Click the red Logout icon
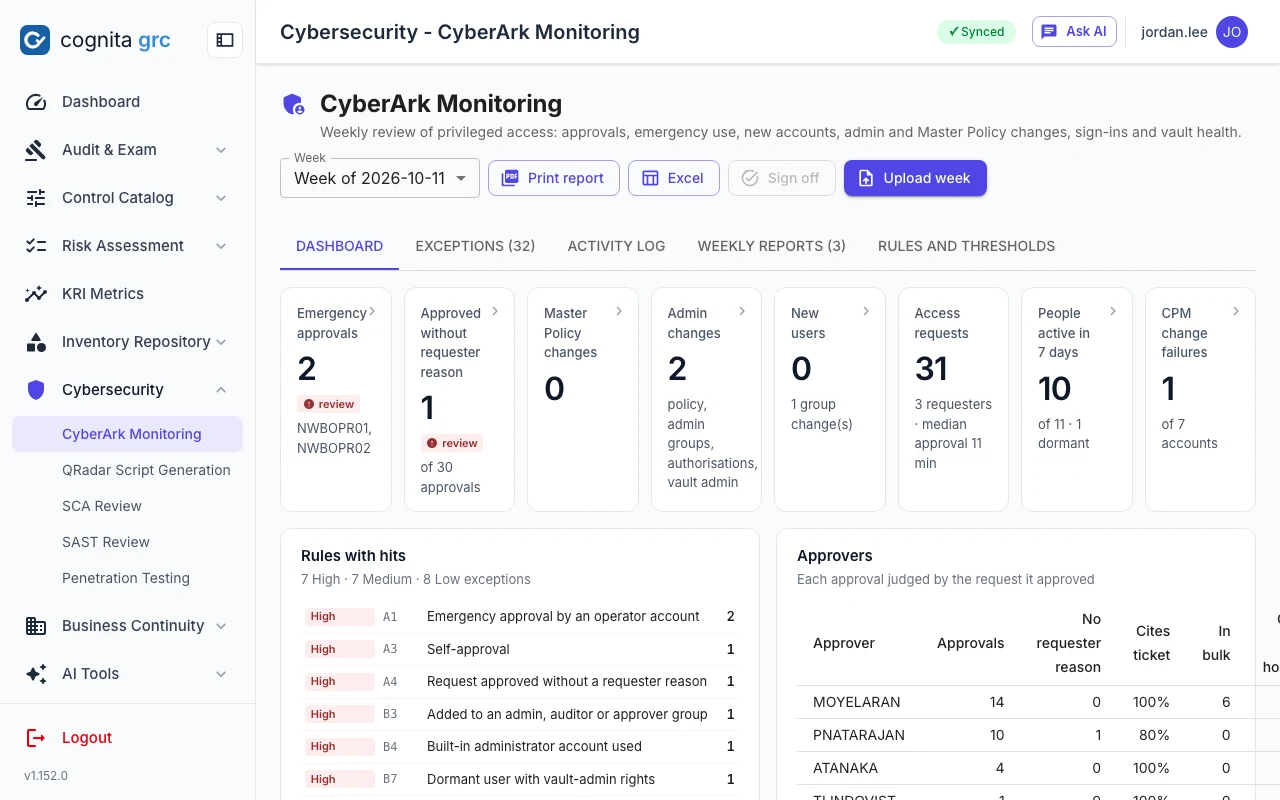Viewport: 1280px width, 800px height. coord(36,738)
